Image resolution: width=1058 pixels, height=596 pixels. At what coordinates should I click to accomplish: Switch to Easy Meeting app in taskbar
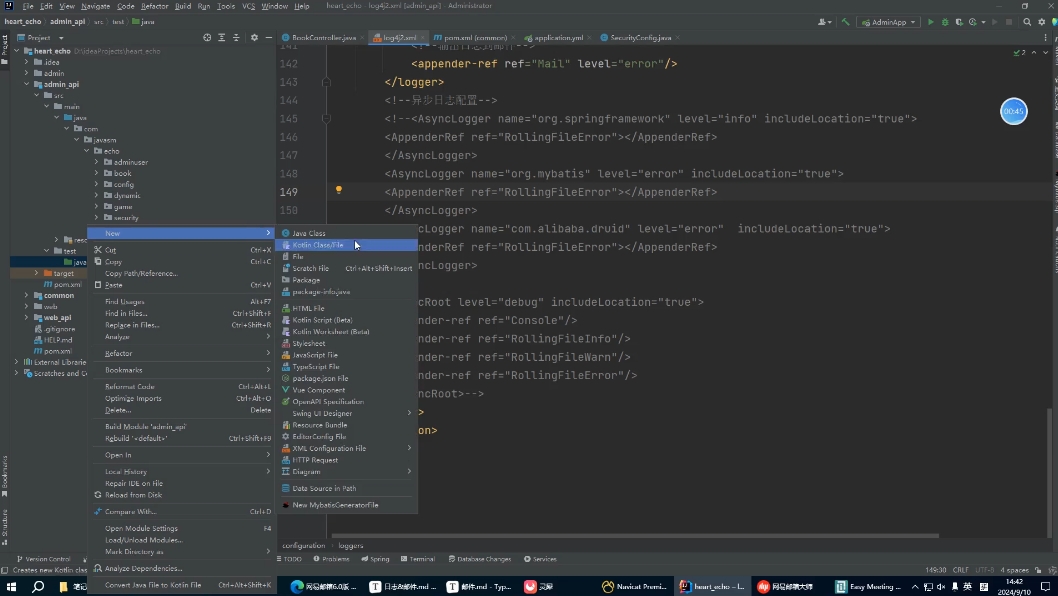pos(868,587)
